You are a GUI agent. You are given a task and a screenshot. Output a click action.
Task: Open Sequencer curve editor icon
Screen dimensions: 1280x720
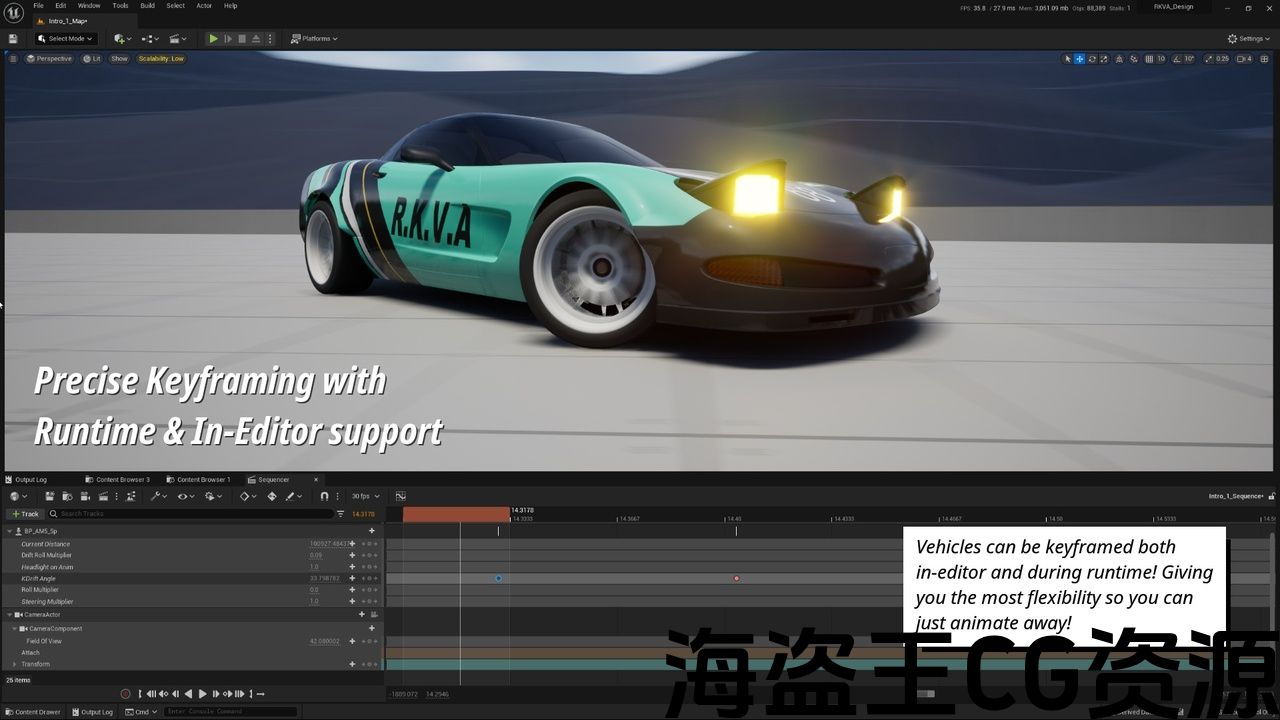click(x=401, y=496)
